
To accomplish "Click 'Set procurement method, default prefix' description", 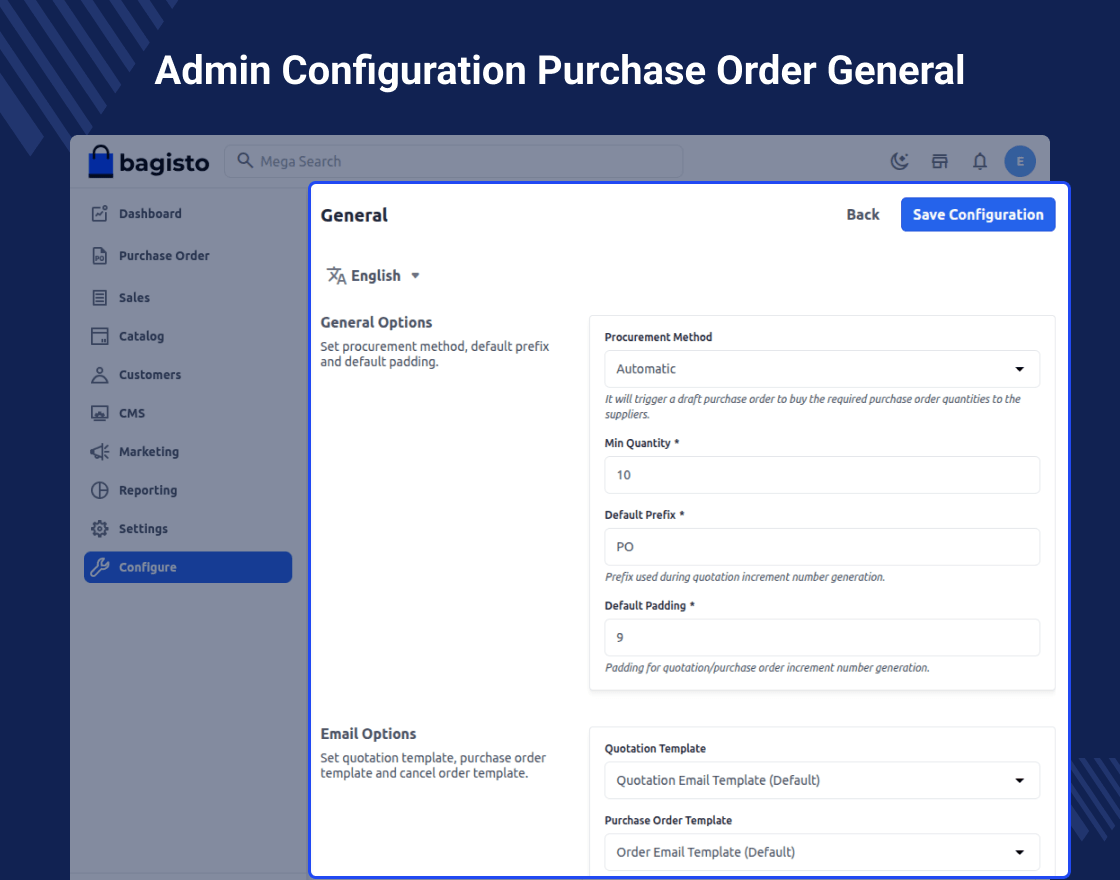I will [x=434, y=354].
